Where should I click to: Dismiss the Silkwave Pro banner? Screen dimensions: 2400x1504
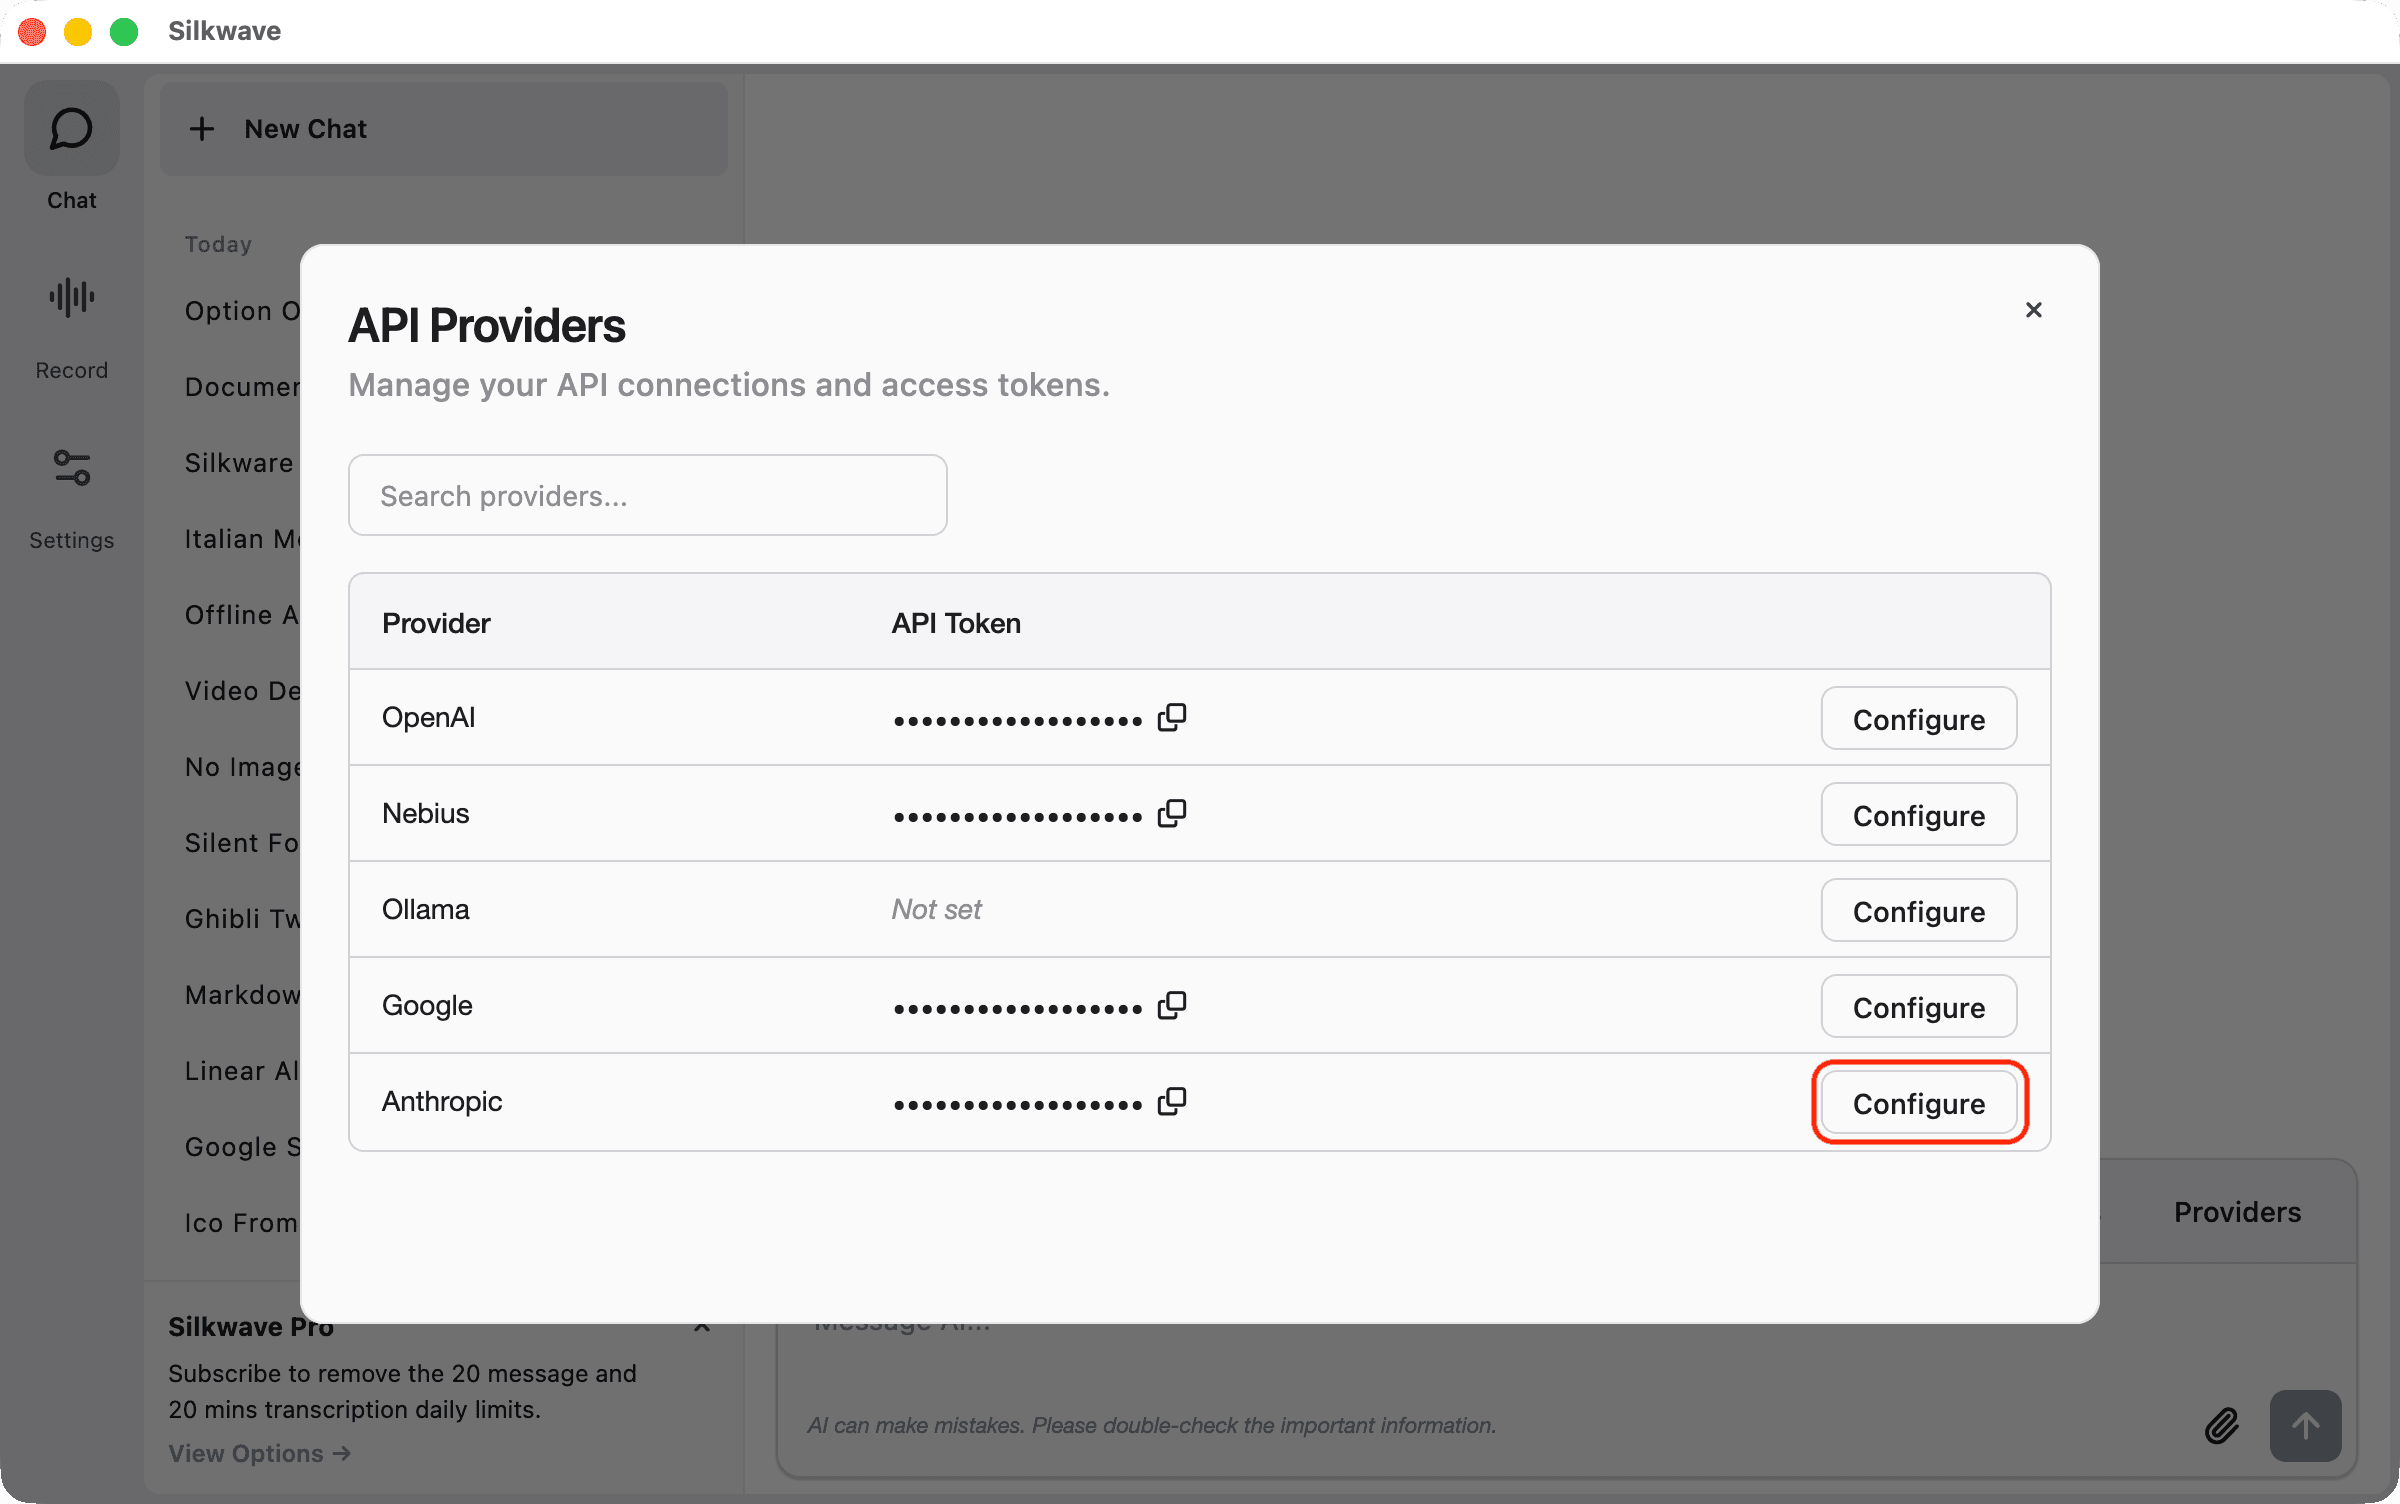tap(702, 1329)
